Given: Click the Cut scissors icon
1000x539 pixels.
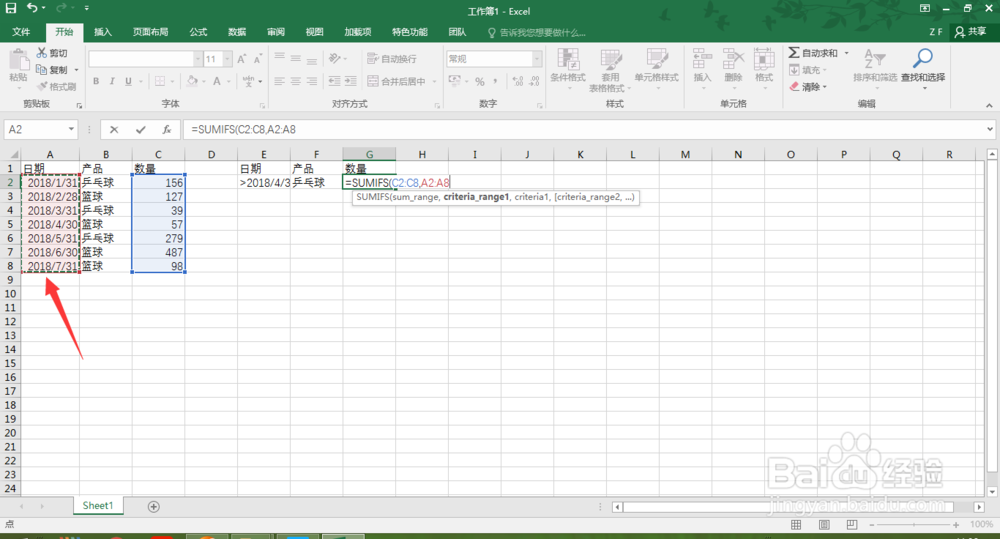Looking at the screenshot, I should [42, 53].
